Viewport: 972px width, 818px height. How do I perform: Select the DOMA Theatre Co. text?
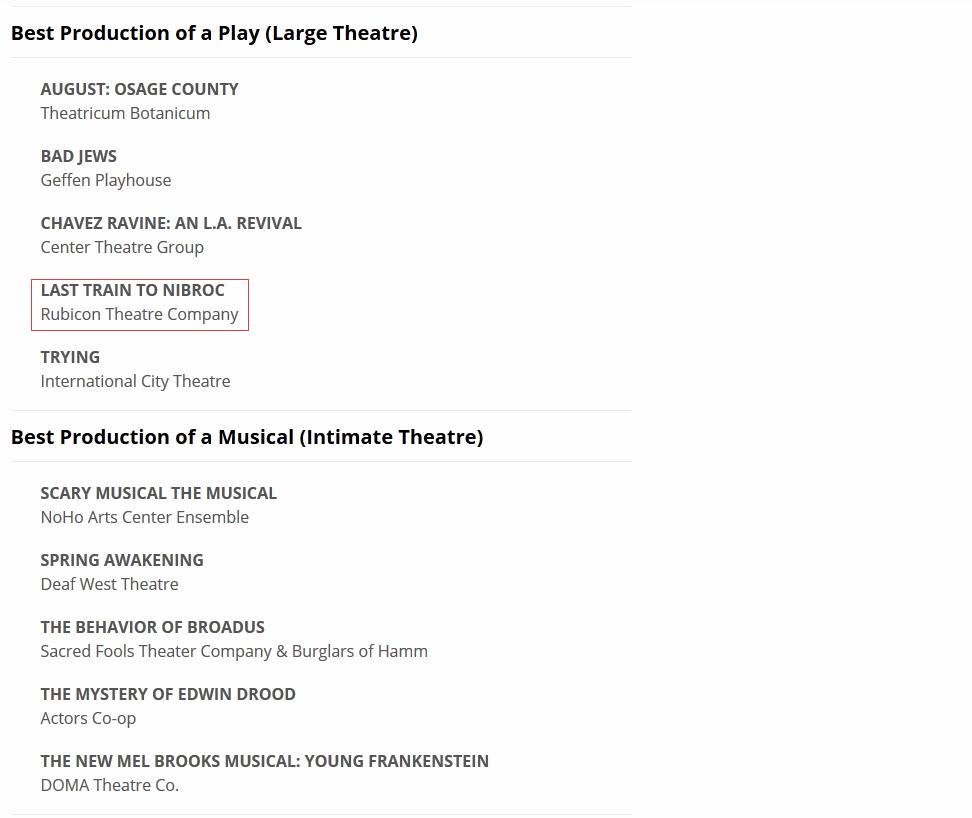(x=109, y=785)
